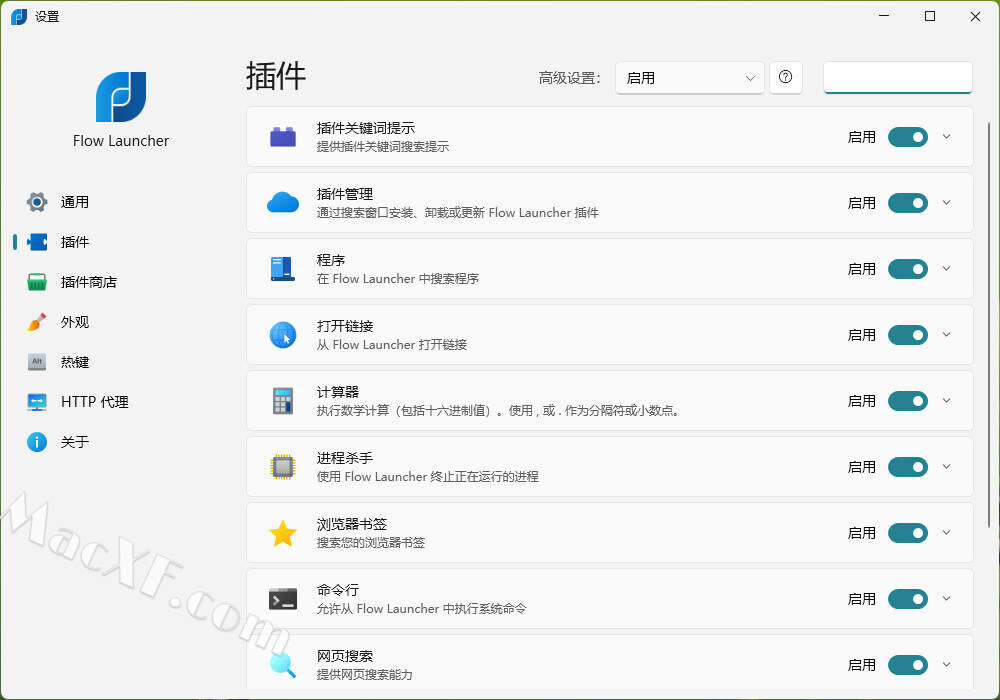Viewport: 1000px width, 700px height.
Task: Click the plugin search input box
Action: click(897, 78)
